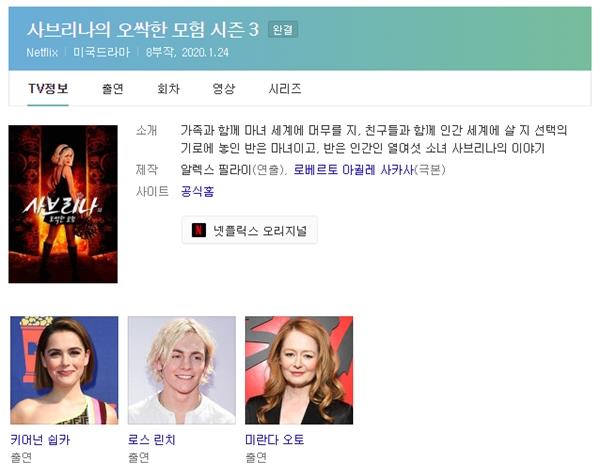This screenshot has width=600, height=466.
Task: Click the 소개 label
Action: point(147,130)
